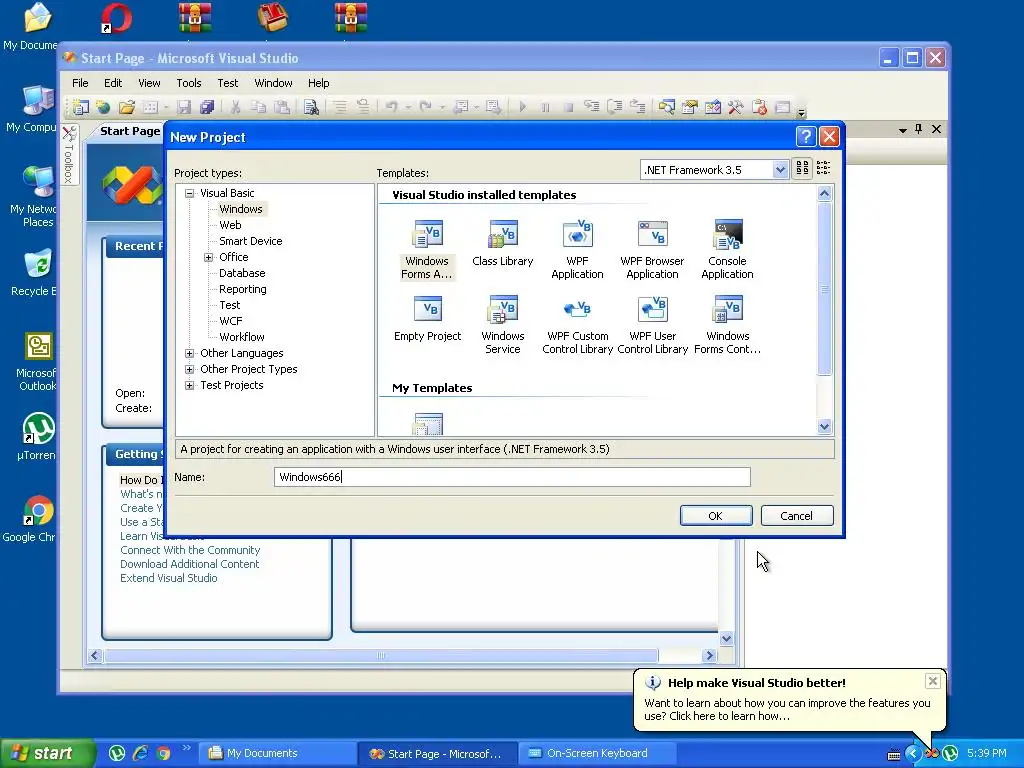Expand the Other Project Types node

189,369
